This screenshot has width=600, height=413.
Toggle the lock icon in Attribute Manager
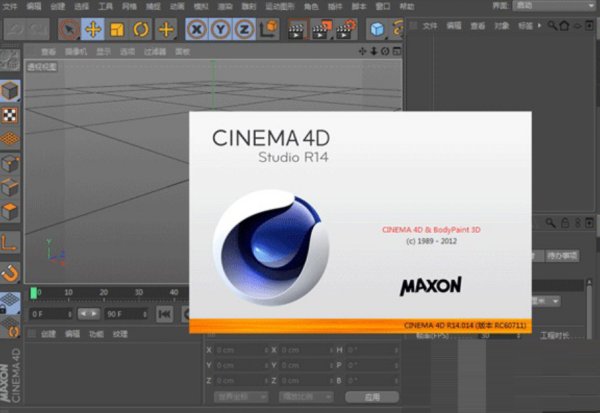pos(565,223)
